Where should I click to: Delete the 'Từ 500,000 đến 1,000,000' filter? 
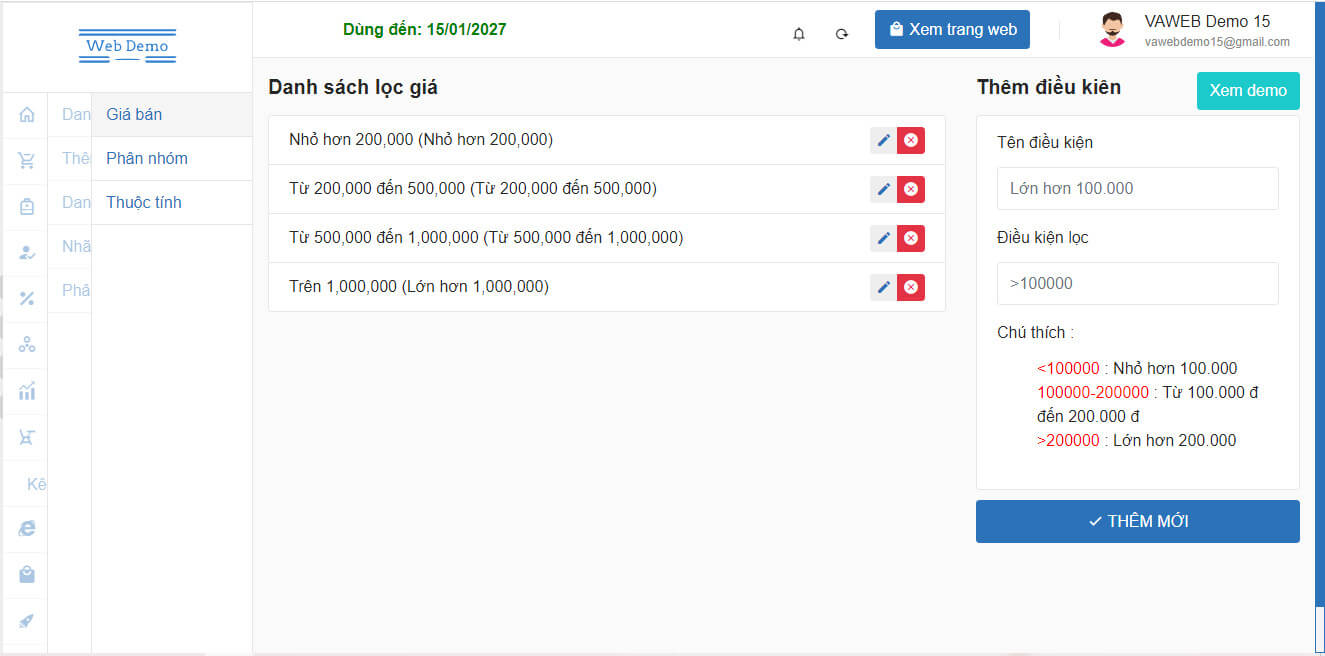click(x=911, y=239)
